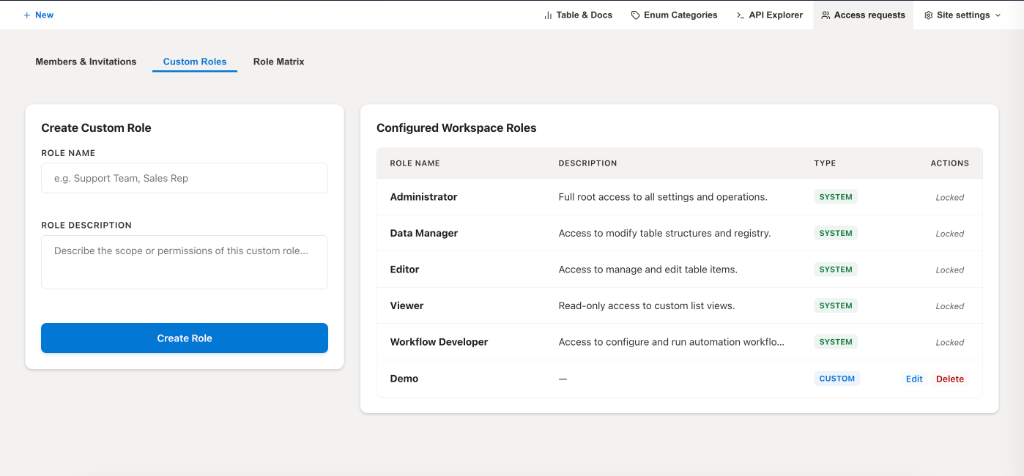1024x476 pixels.
Task: Edit the Demo custom role
Action: (x=914, y=379)
